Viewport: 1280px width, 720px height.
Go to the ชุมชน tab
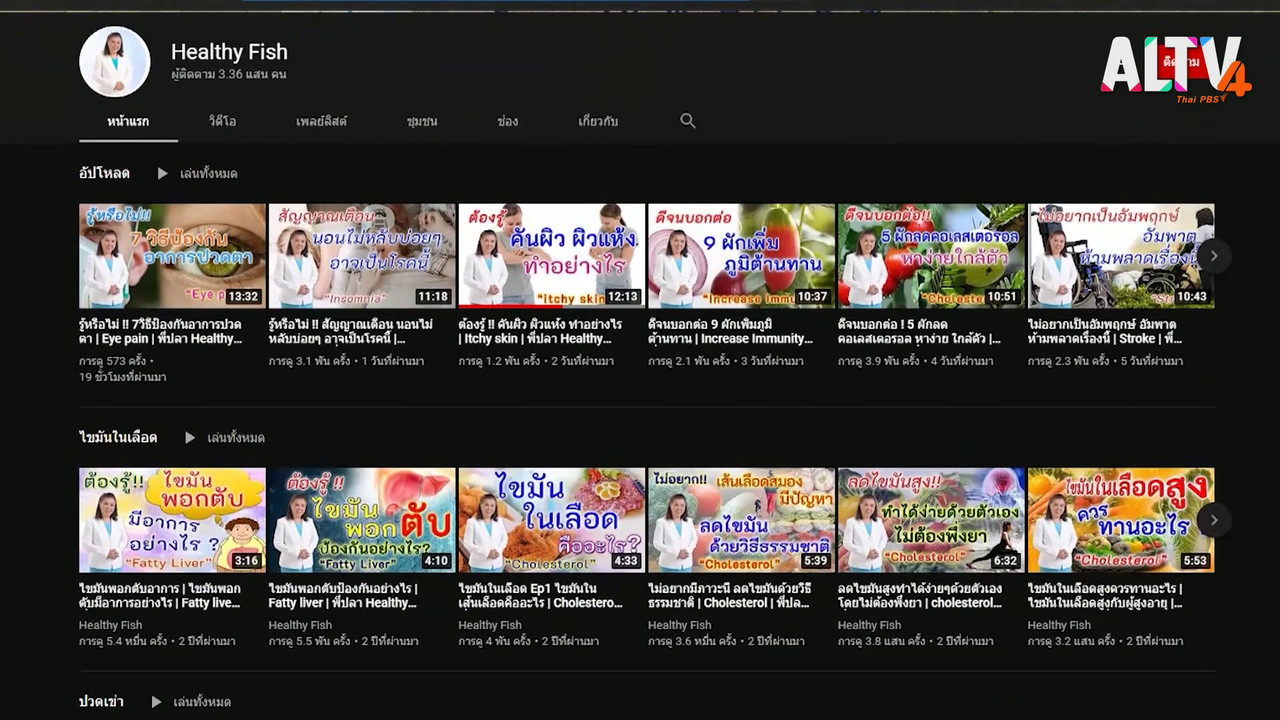coord(422,121)
